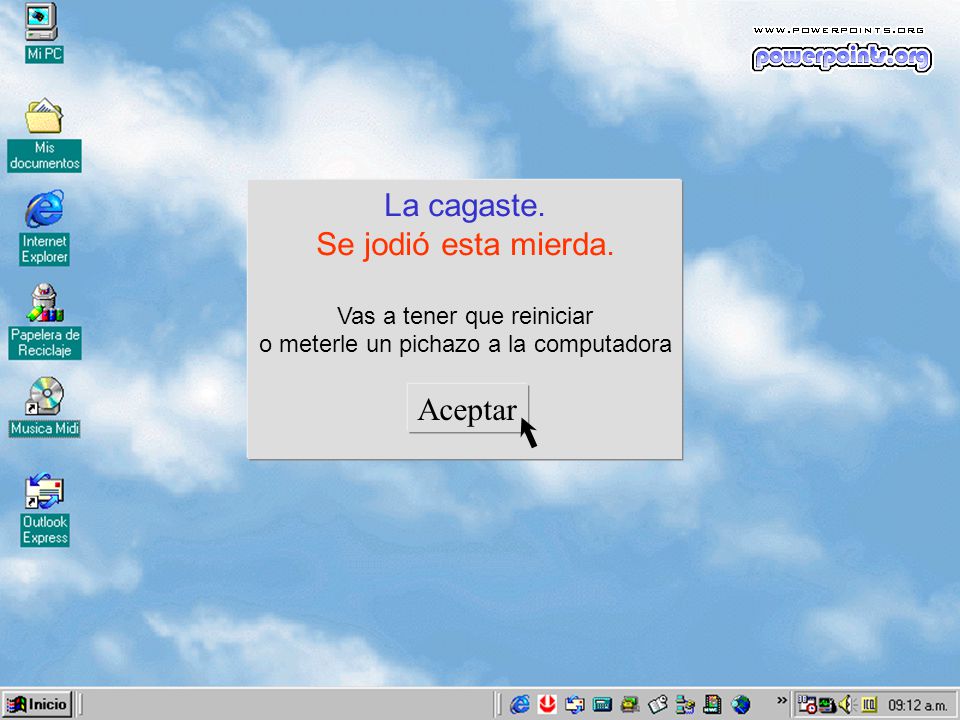This screenshot has width=960, height=720.
Task: Click the film strip media quick launch icon
Action: [712, 705]
